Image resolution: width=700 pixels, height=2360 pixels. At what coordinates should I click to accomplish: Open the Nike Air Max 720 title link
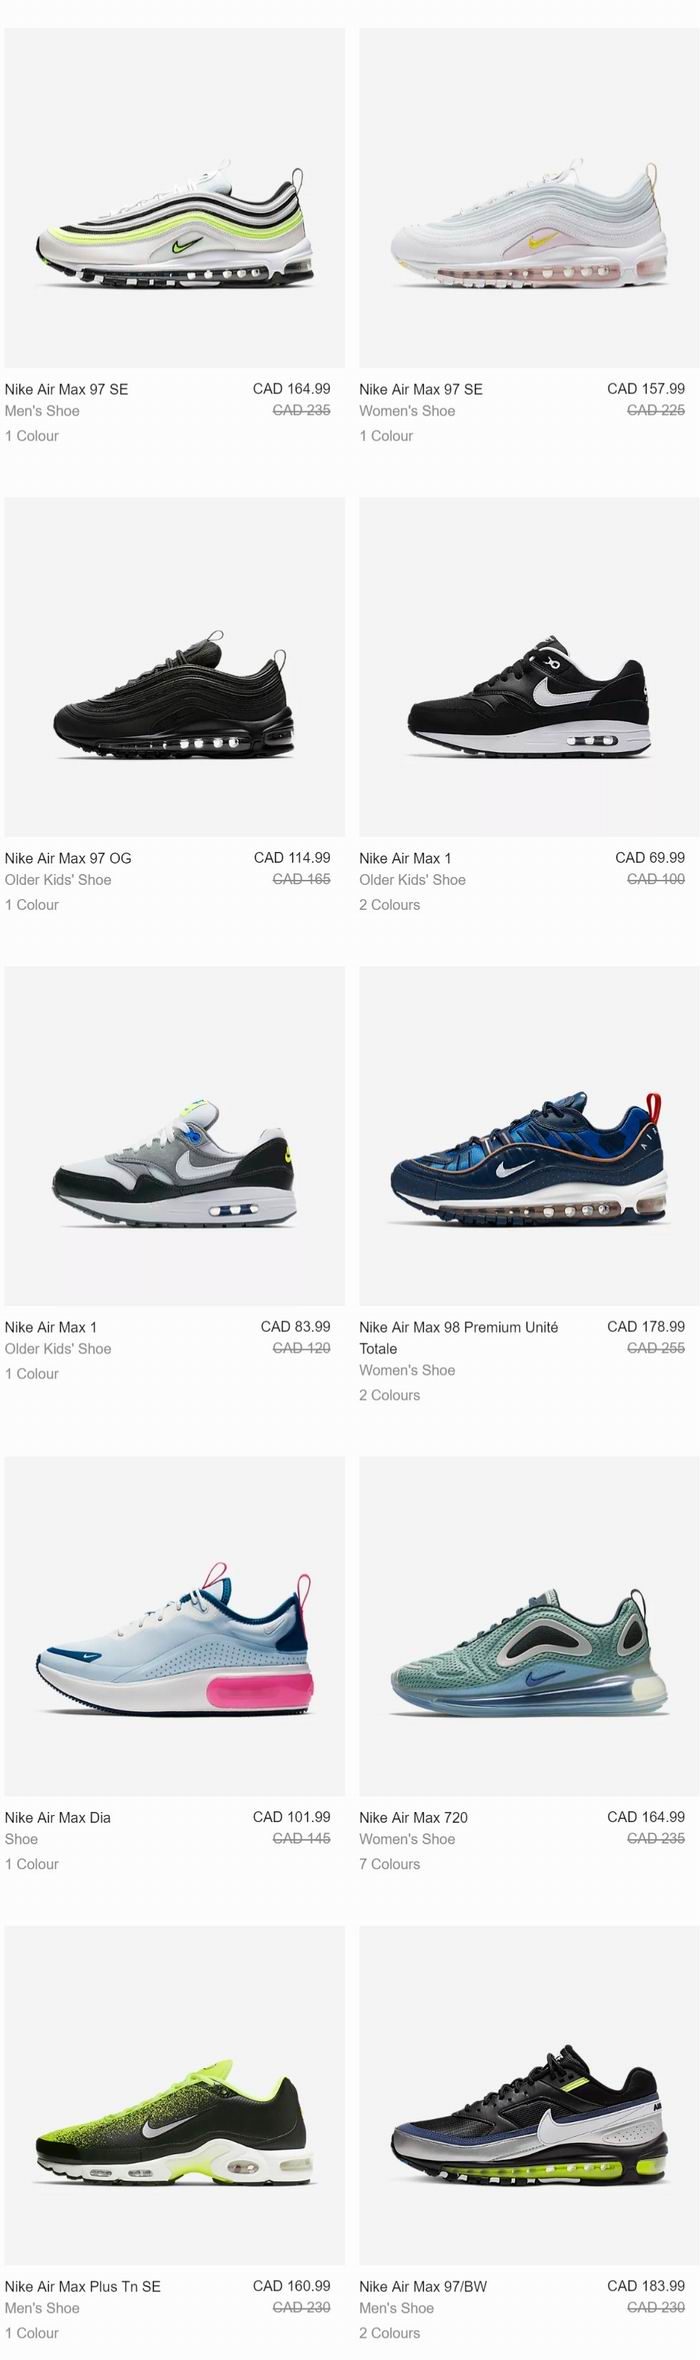click(x=414, y=1818)
